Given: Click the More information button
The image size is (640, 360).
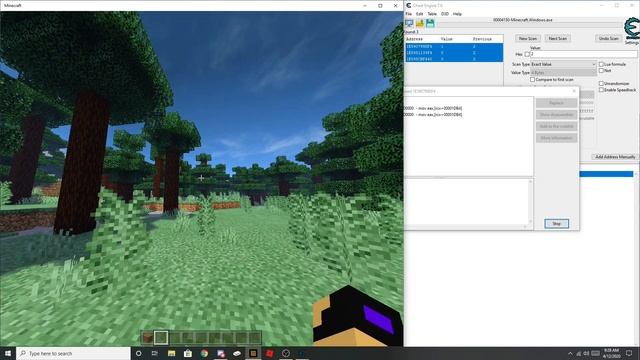Looking at the screenshot, I should coord(556,138).
